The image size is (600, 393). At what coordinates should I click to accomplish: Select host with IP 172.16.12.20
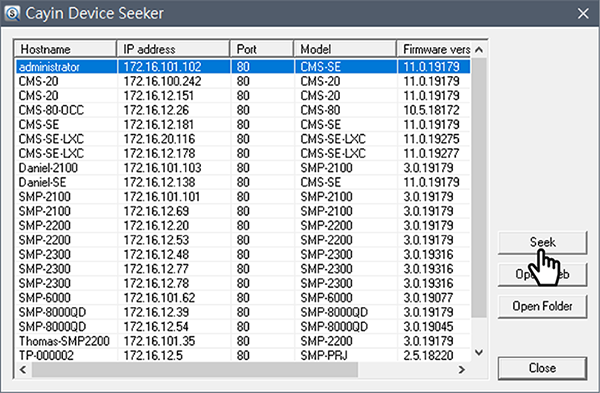pos(243,226)
